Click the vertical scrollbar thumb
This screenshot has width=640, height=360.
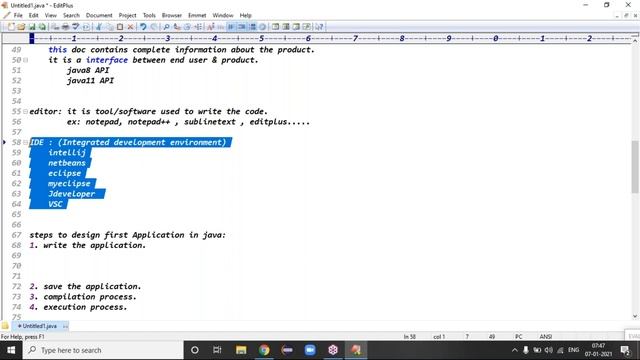[x=635, y=167]
